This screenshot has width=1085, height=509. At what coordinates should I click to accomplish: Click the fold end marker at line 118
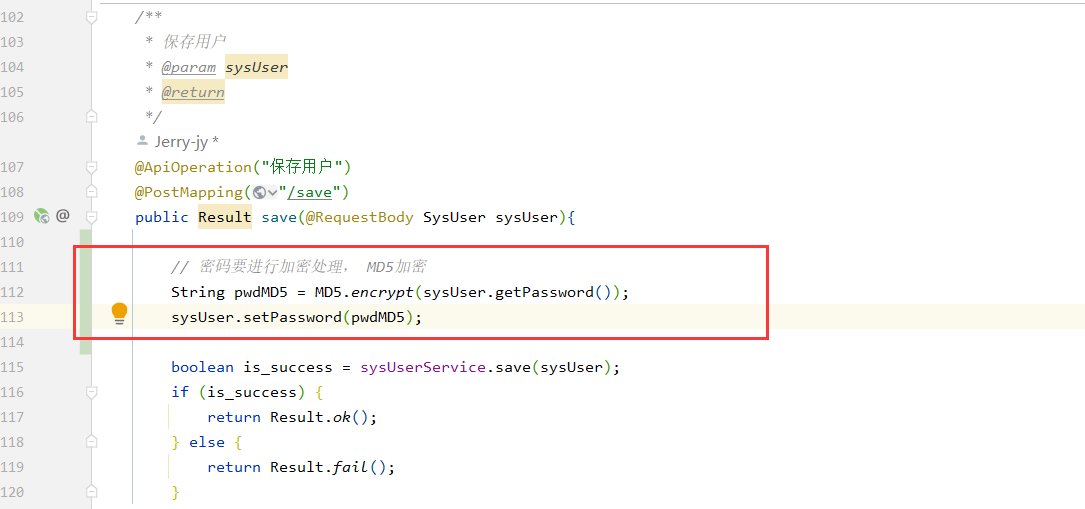pos(92,442)
